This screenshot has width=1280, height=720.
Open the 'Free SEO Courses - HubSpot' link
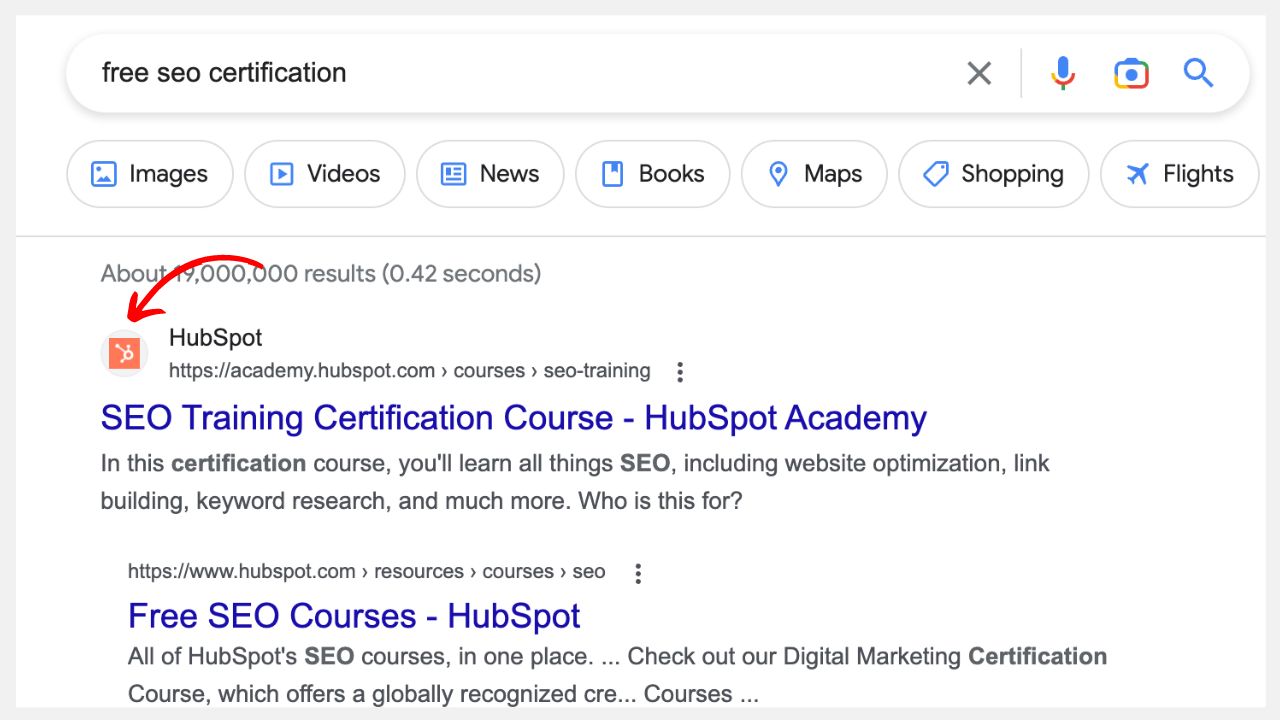pos(354,615)
